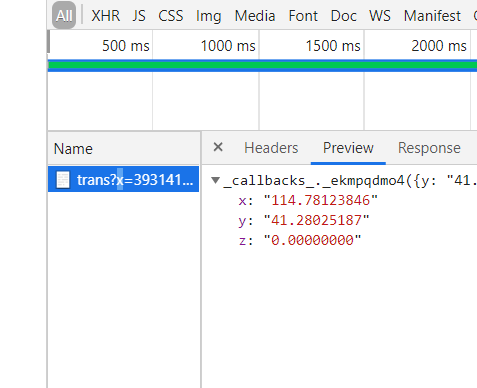Image resolution: width=477 pixels, height=388 pixels.
Task: Click the 2000 ms timeline marker
Action: pyautogui.click(x=439, y=46)
